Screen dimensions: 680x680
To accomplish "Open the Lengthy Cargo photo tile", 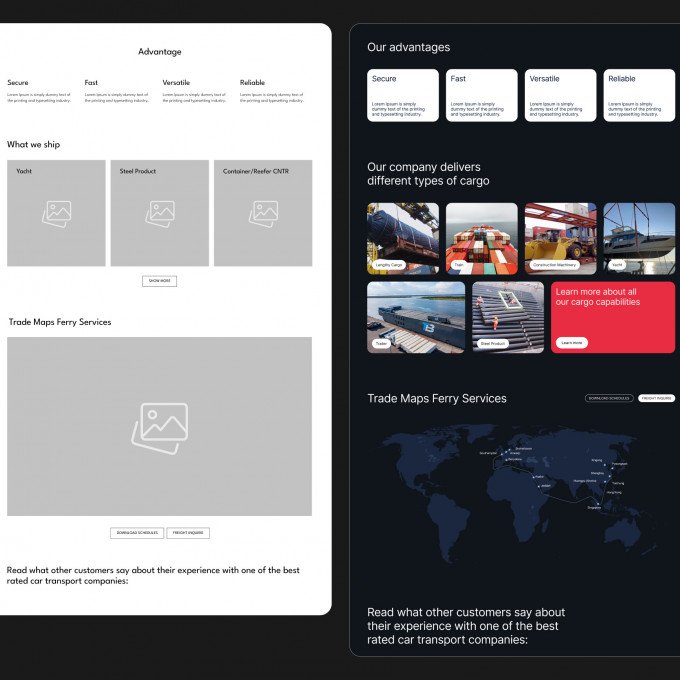I will tap(403, 238).
